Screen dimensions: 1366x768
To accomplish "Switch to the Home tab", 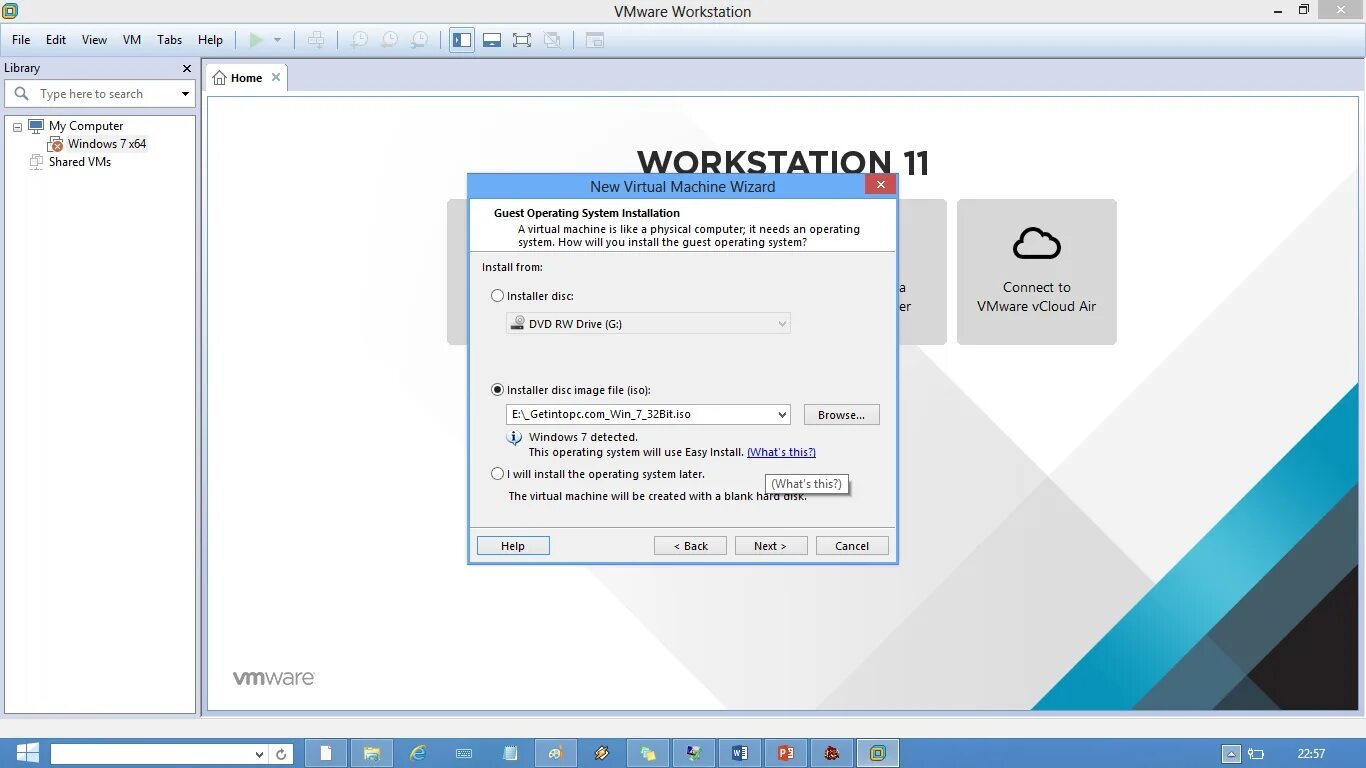I will [x=246, y=78].
